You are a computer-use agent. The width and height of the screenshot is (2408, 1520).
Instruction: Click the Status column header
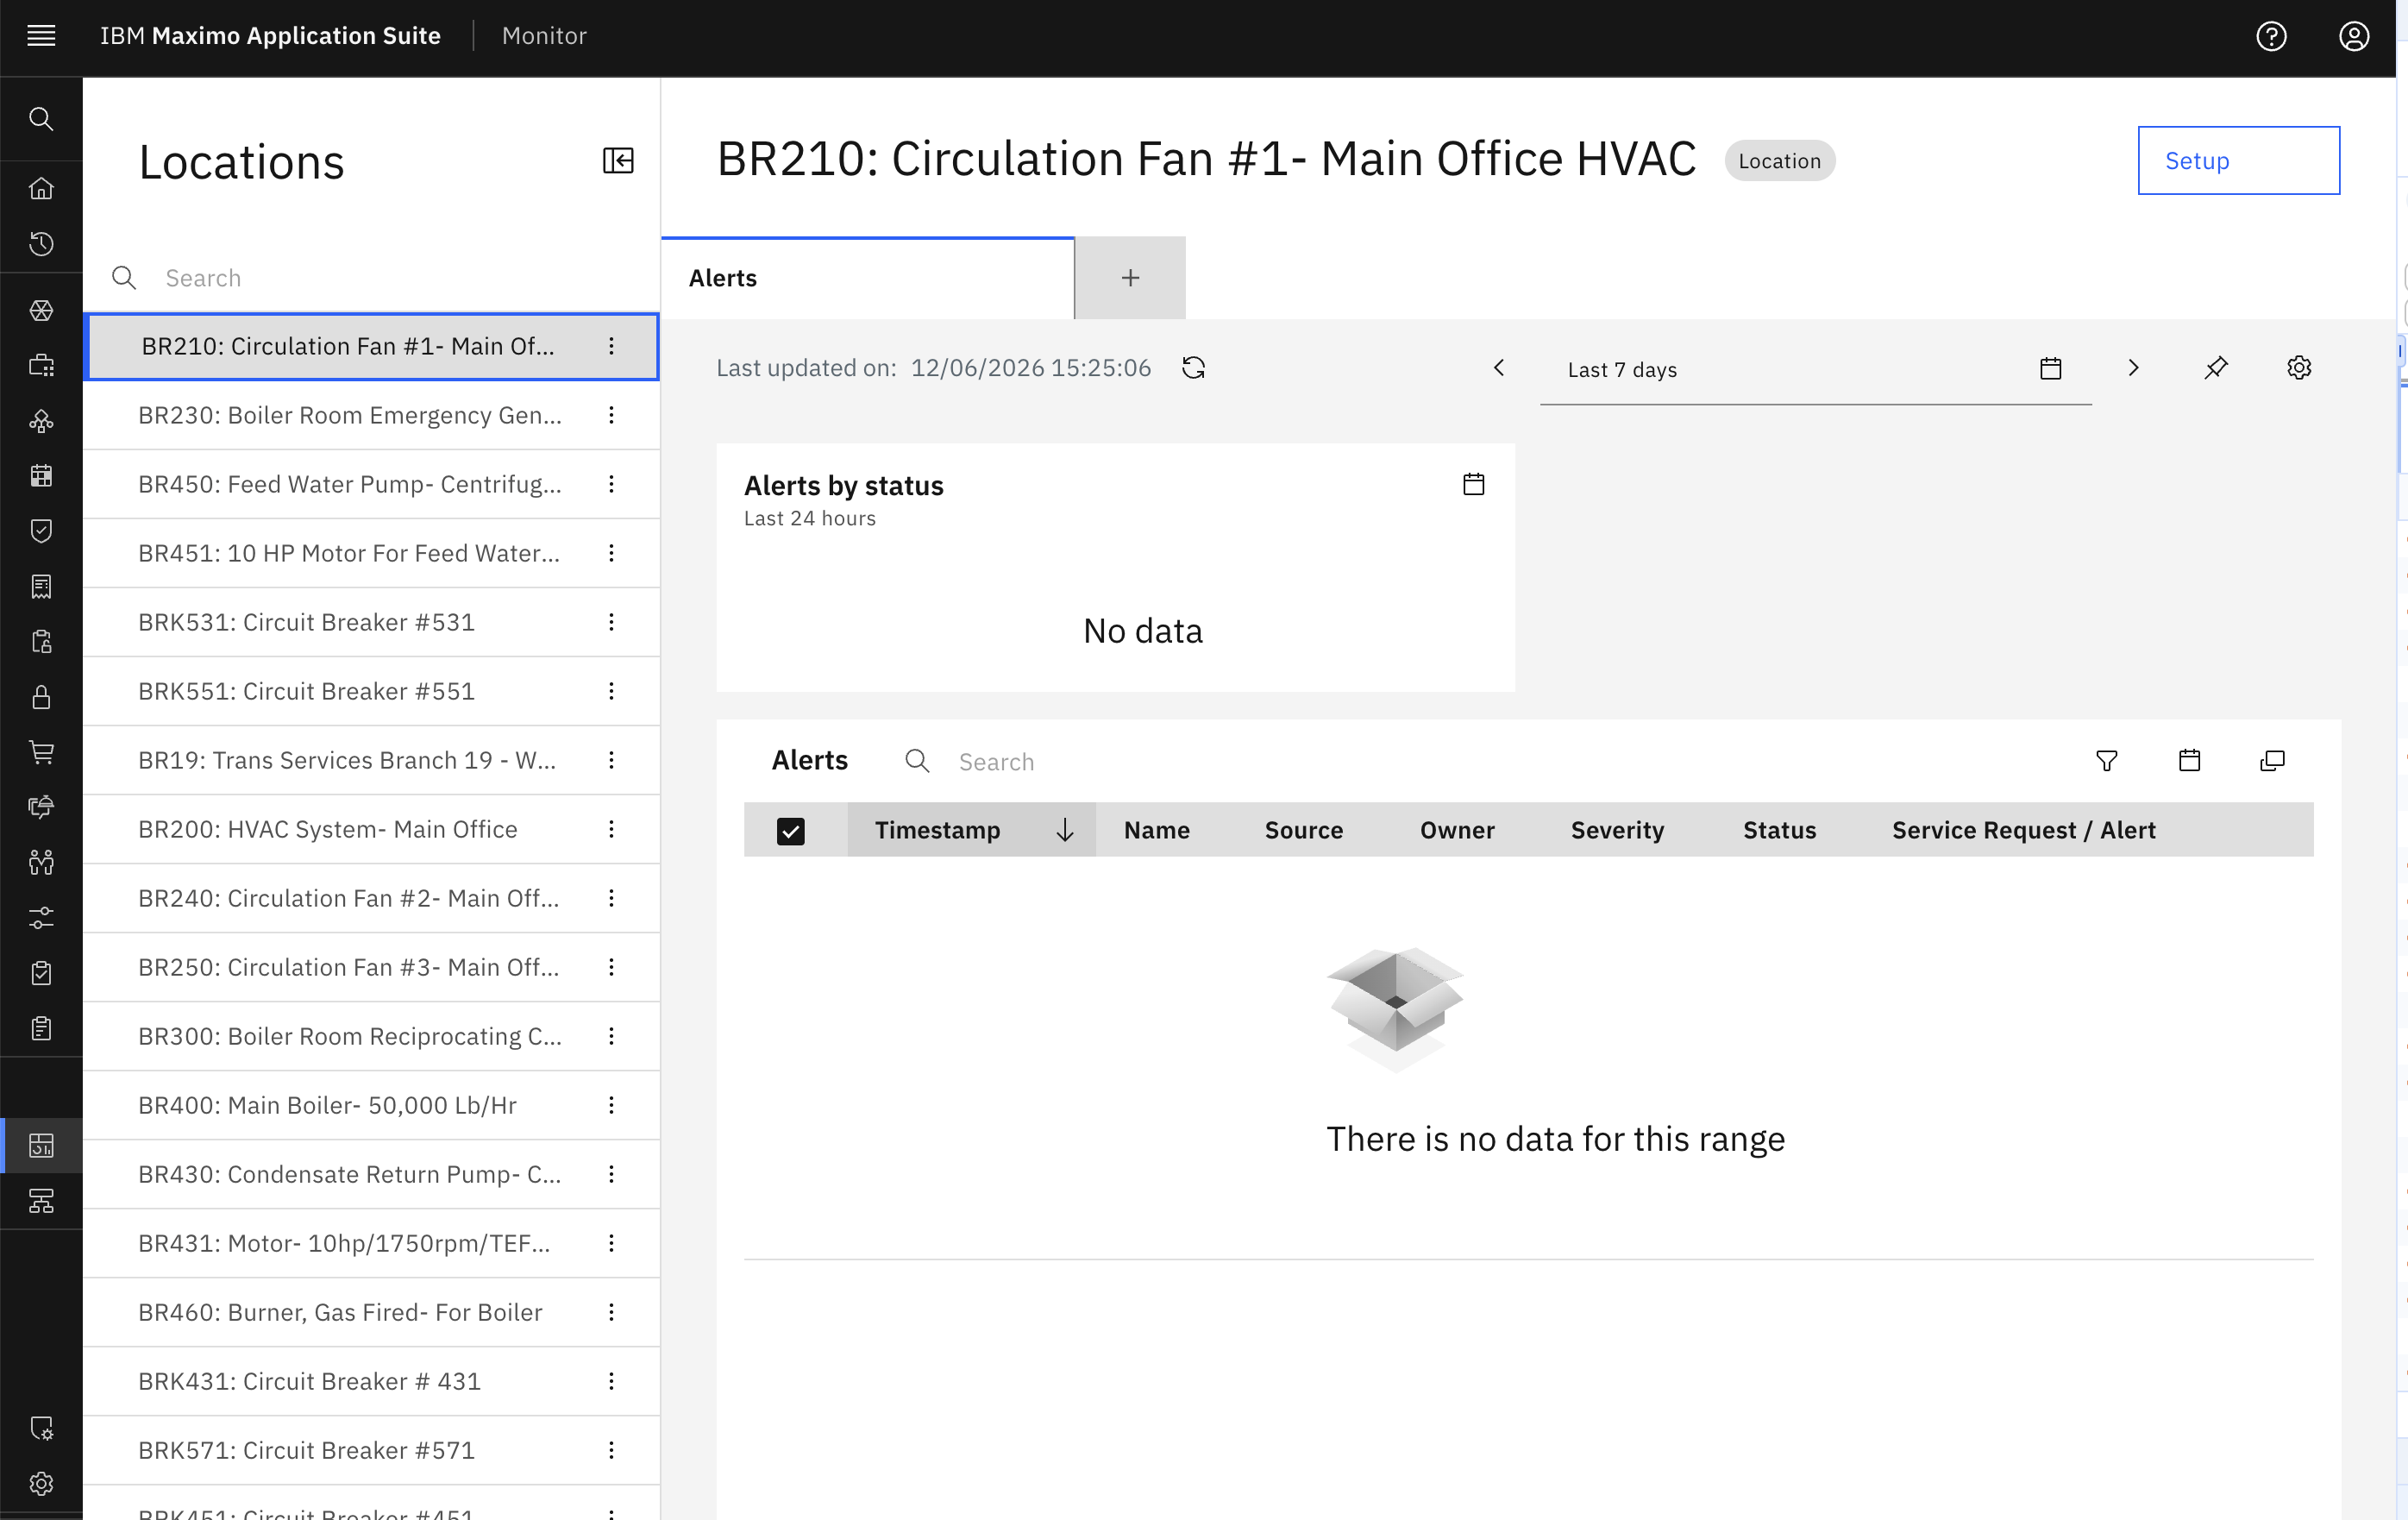(x=1779, y=830)
